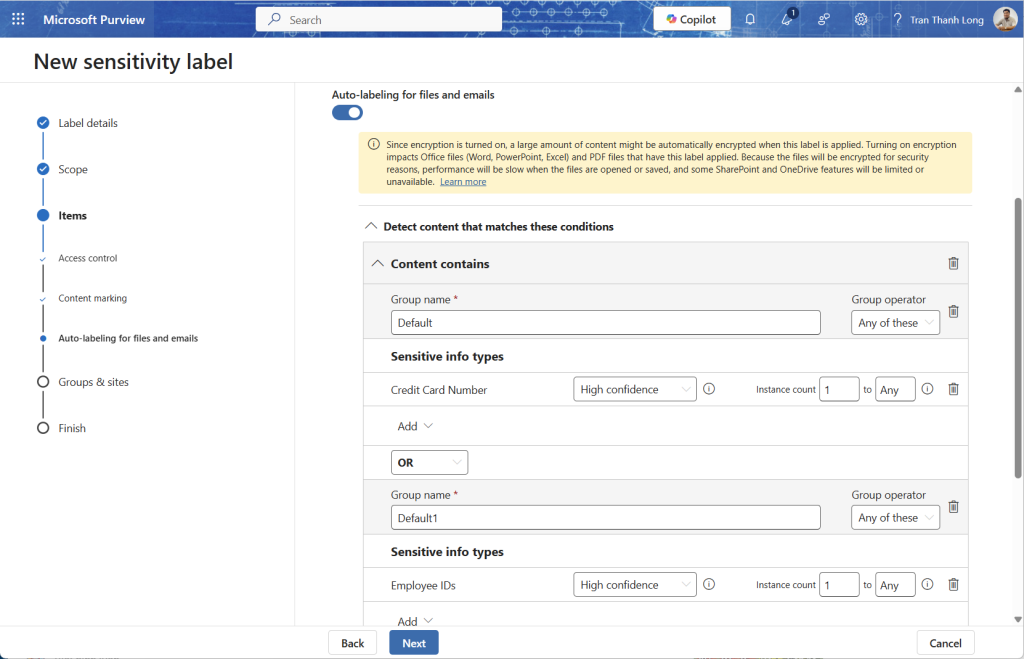1024x659 pixels.
Task: Click the Next button
Action: 413,643
